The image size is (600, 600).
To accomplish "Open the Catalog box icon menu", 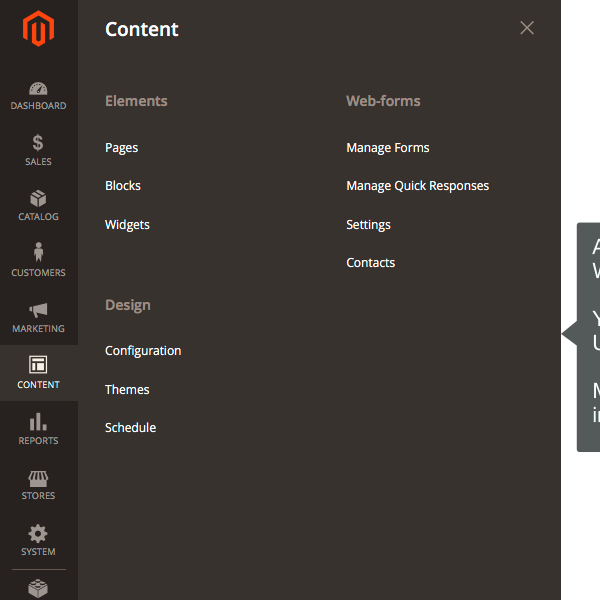I will (38, 199).
